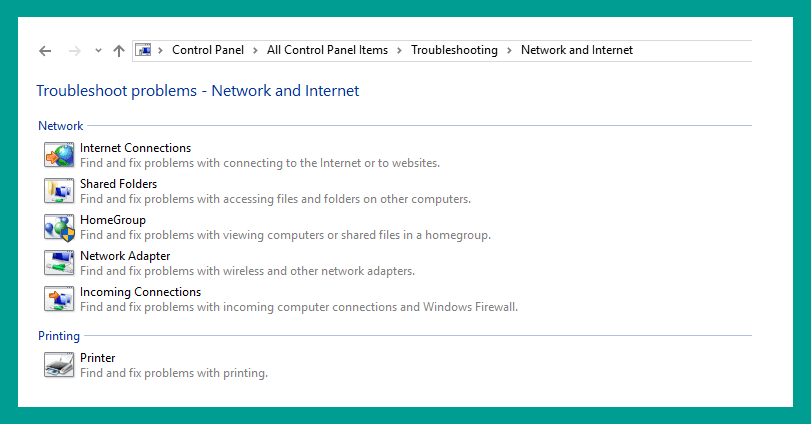Click the control panel icon in address bar
The image size is (811, 424).
pyautogui.click(x=143, y=50)
